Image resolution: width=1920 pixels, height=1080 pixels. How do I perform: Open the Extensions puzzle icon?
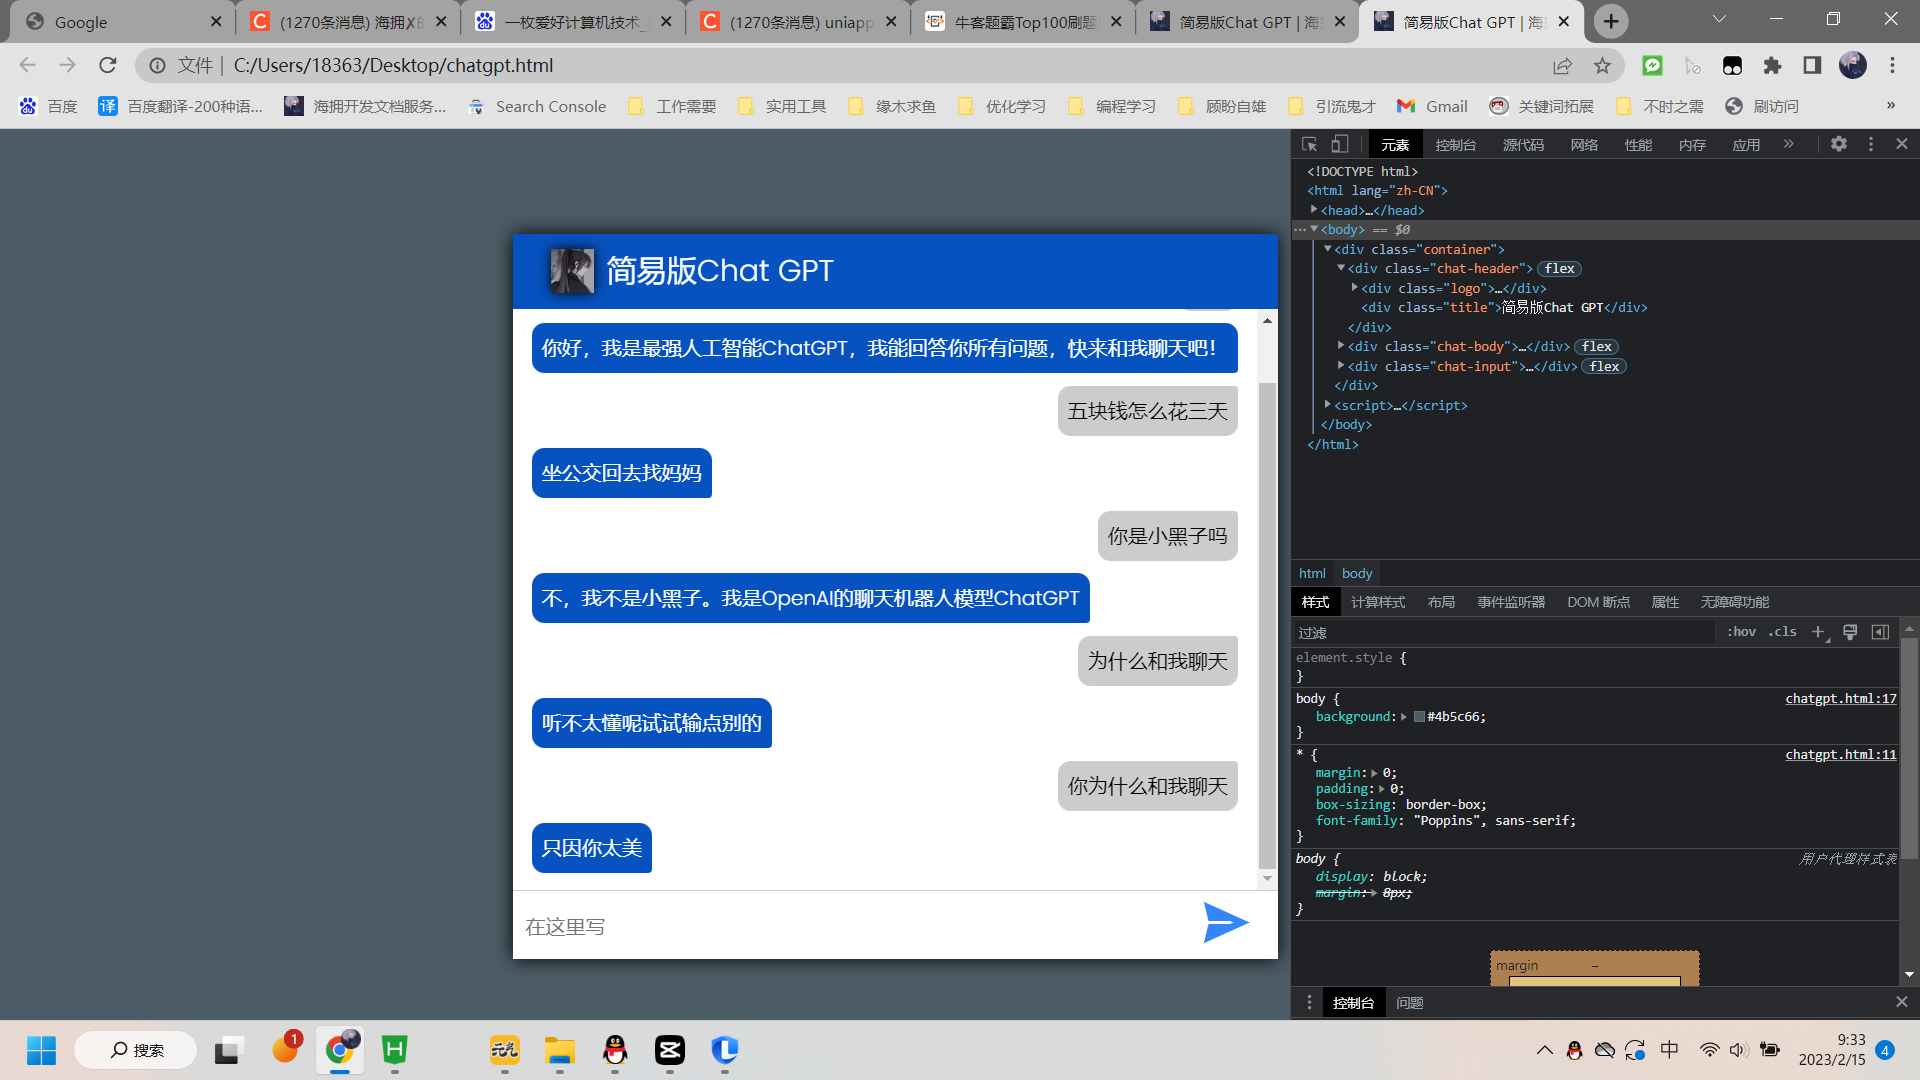1772,65
